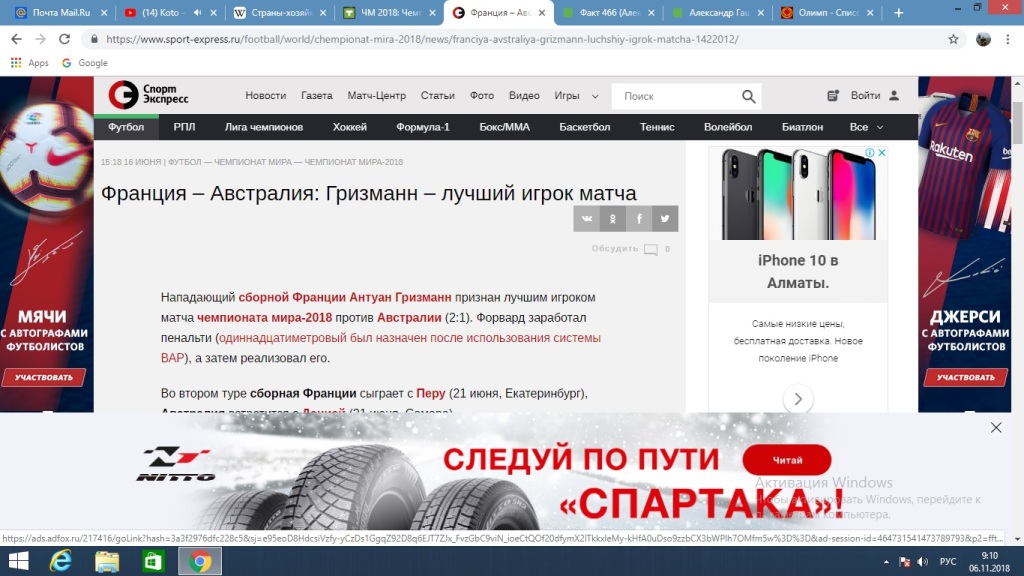Open the Видео section

[524, 95]
